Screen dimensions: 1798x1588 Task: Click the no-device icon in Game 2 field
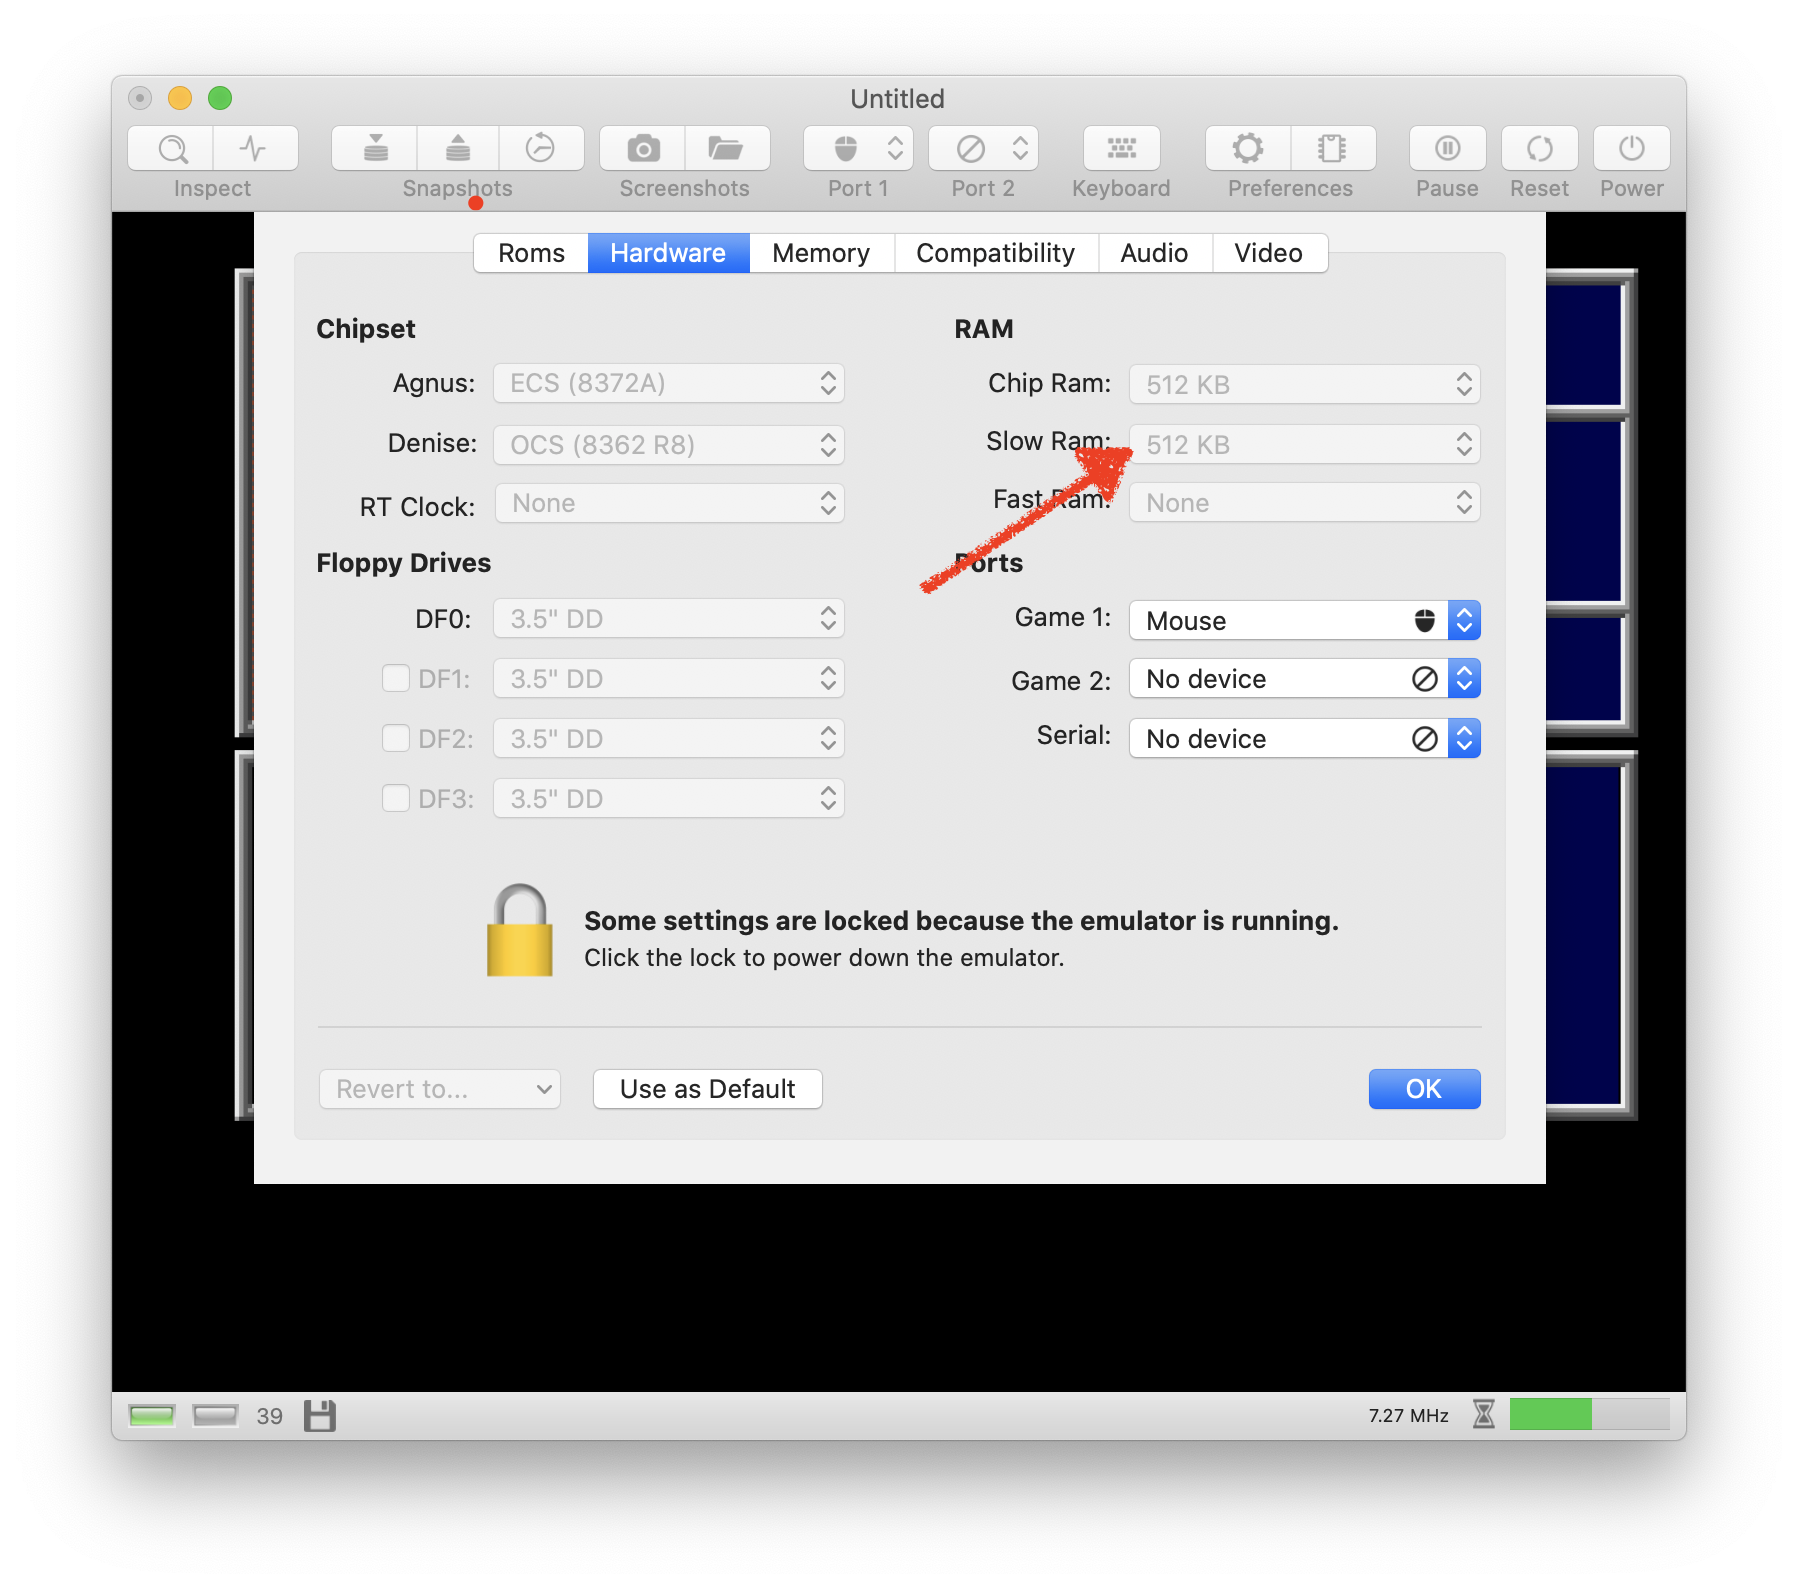pyautogui.click(x=1425, y=679)
